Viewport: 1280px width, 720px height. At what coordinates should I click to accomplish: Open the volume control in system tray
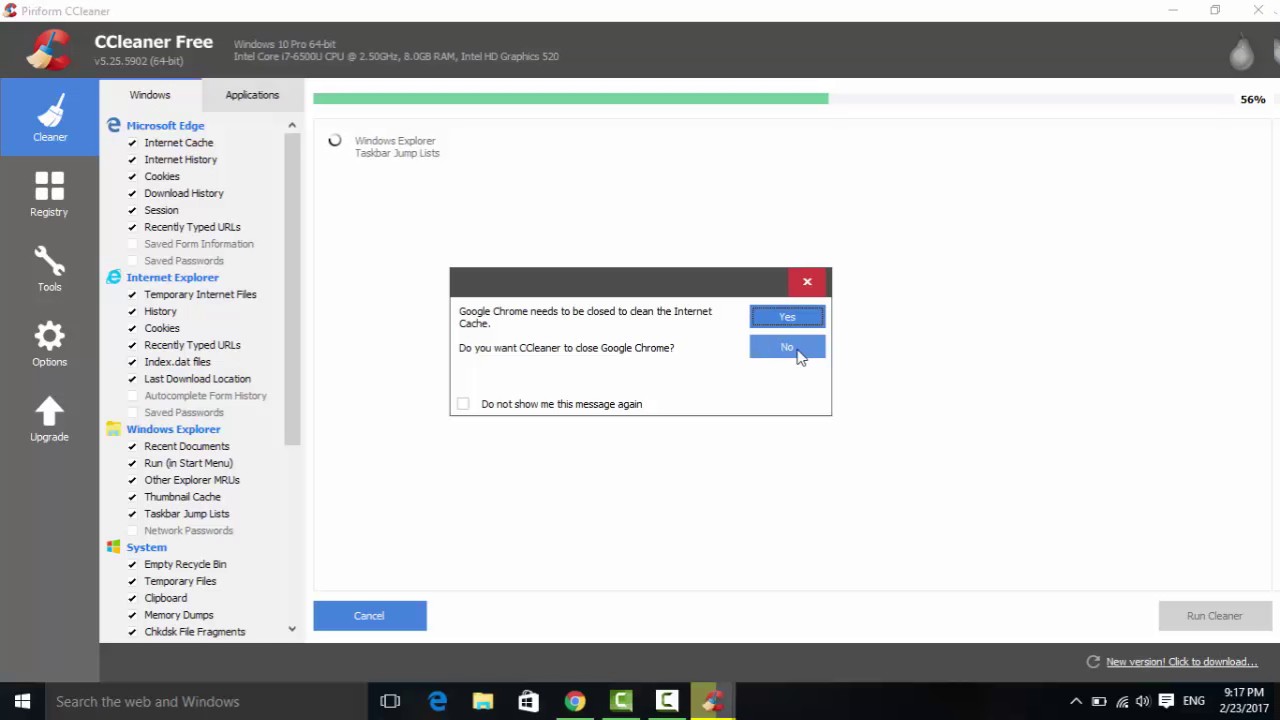[x=1143, y=701]
